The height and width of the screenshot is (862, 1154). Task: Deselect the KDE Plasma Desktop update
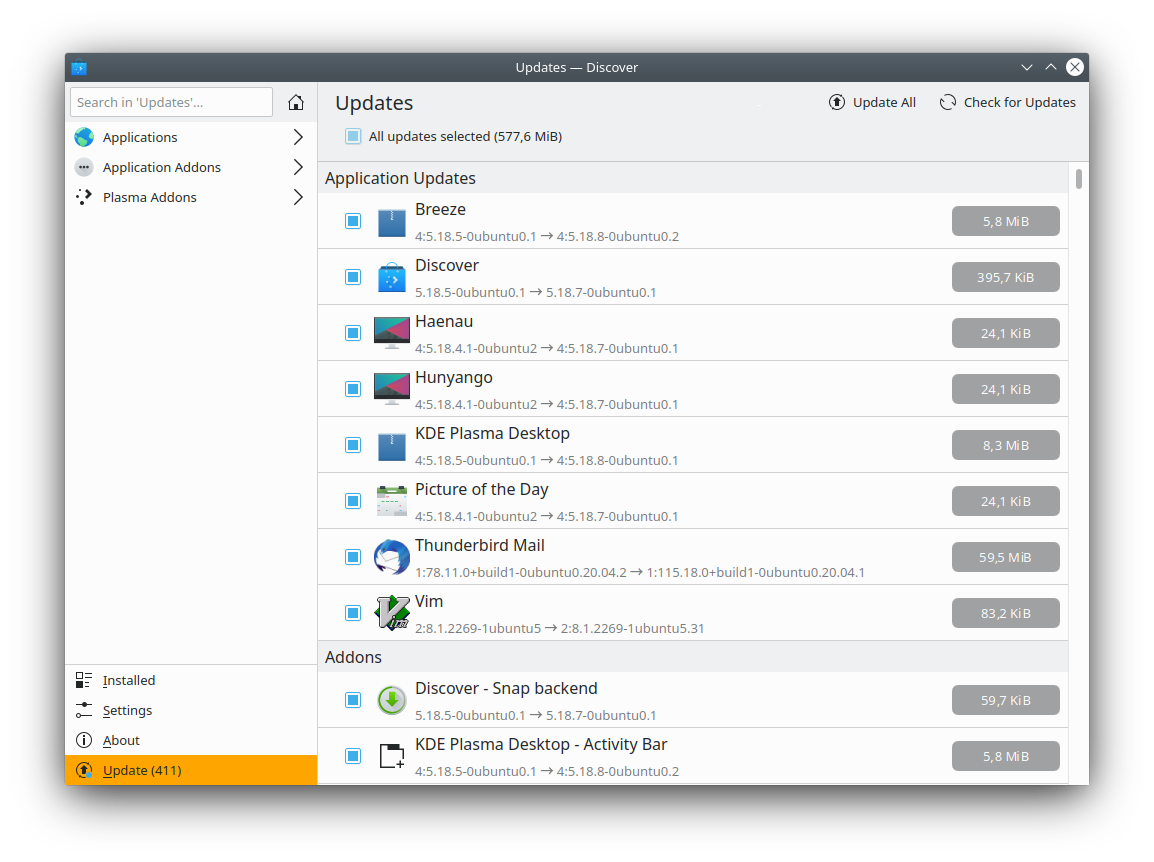tap(353, 445)
